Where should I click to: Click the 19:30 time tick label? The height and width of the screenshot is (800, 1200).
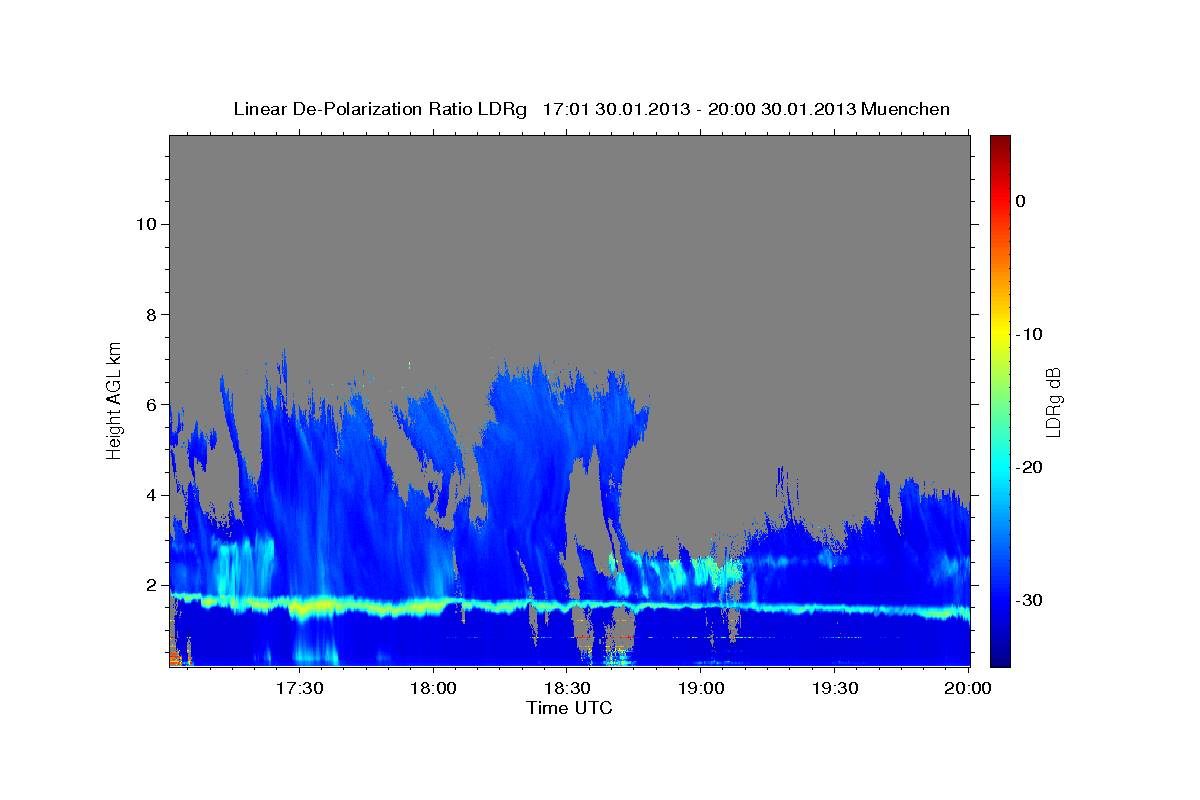[x=835, y=688]
